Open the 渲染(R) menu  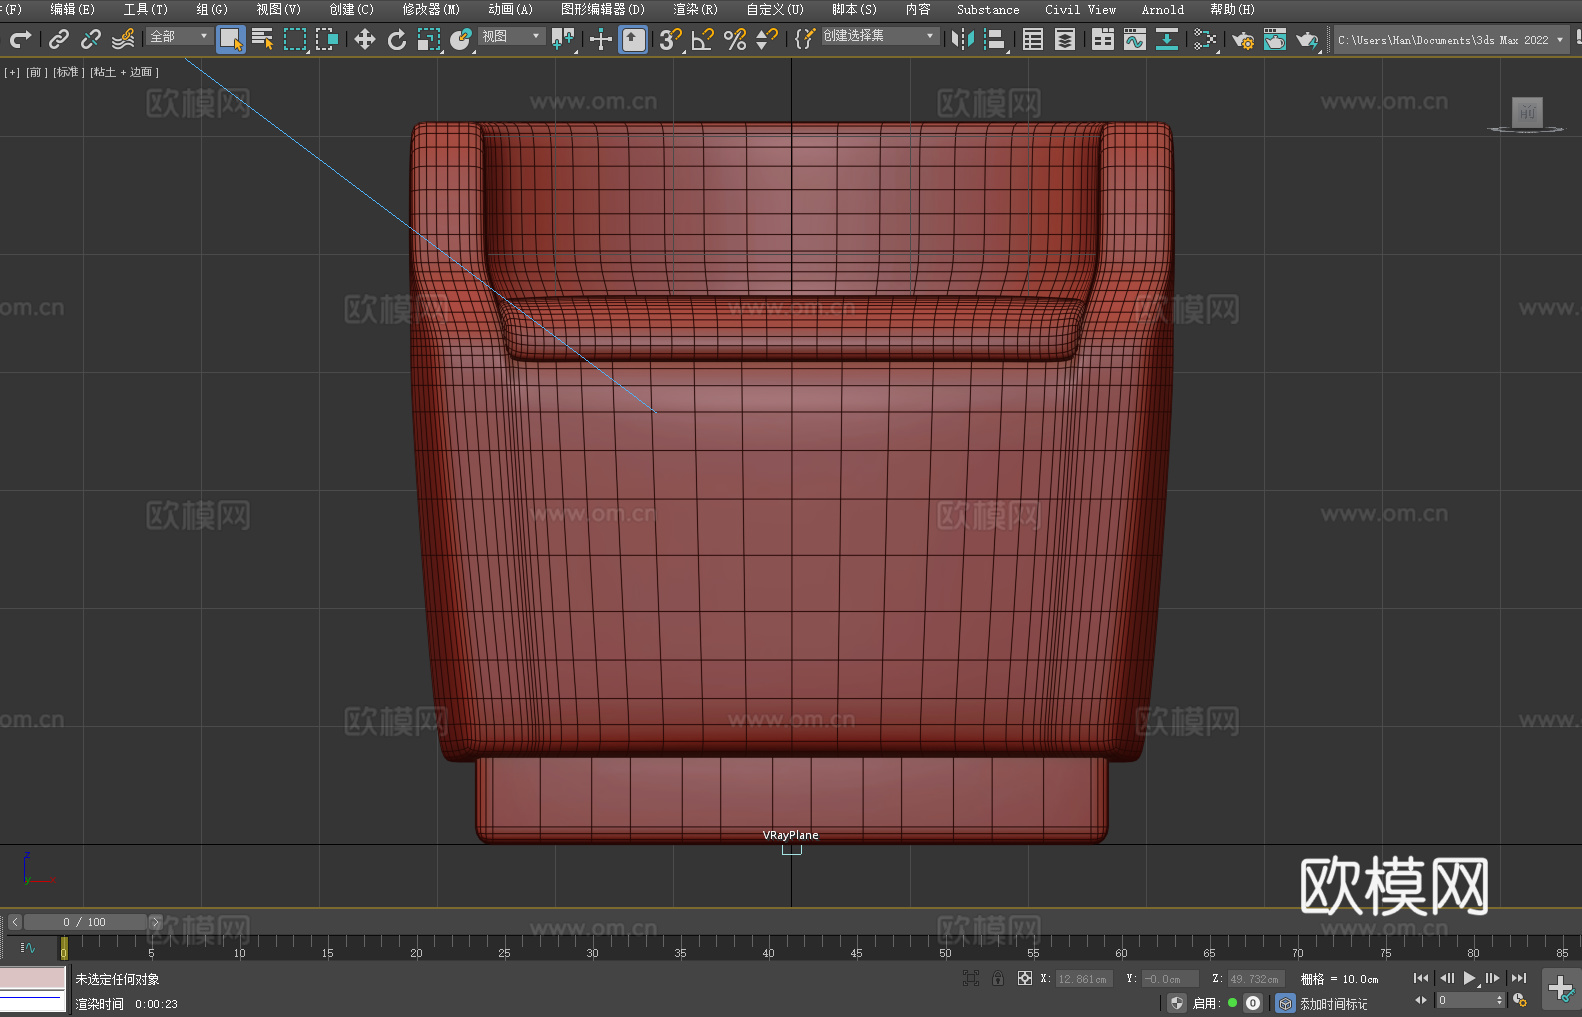click(x=696, y=10)
